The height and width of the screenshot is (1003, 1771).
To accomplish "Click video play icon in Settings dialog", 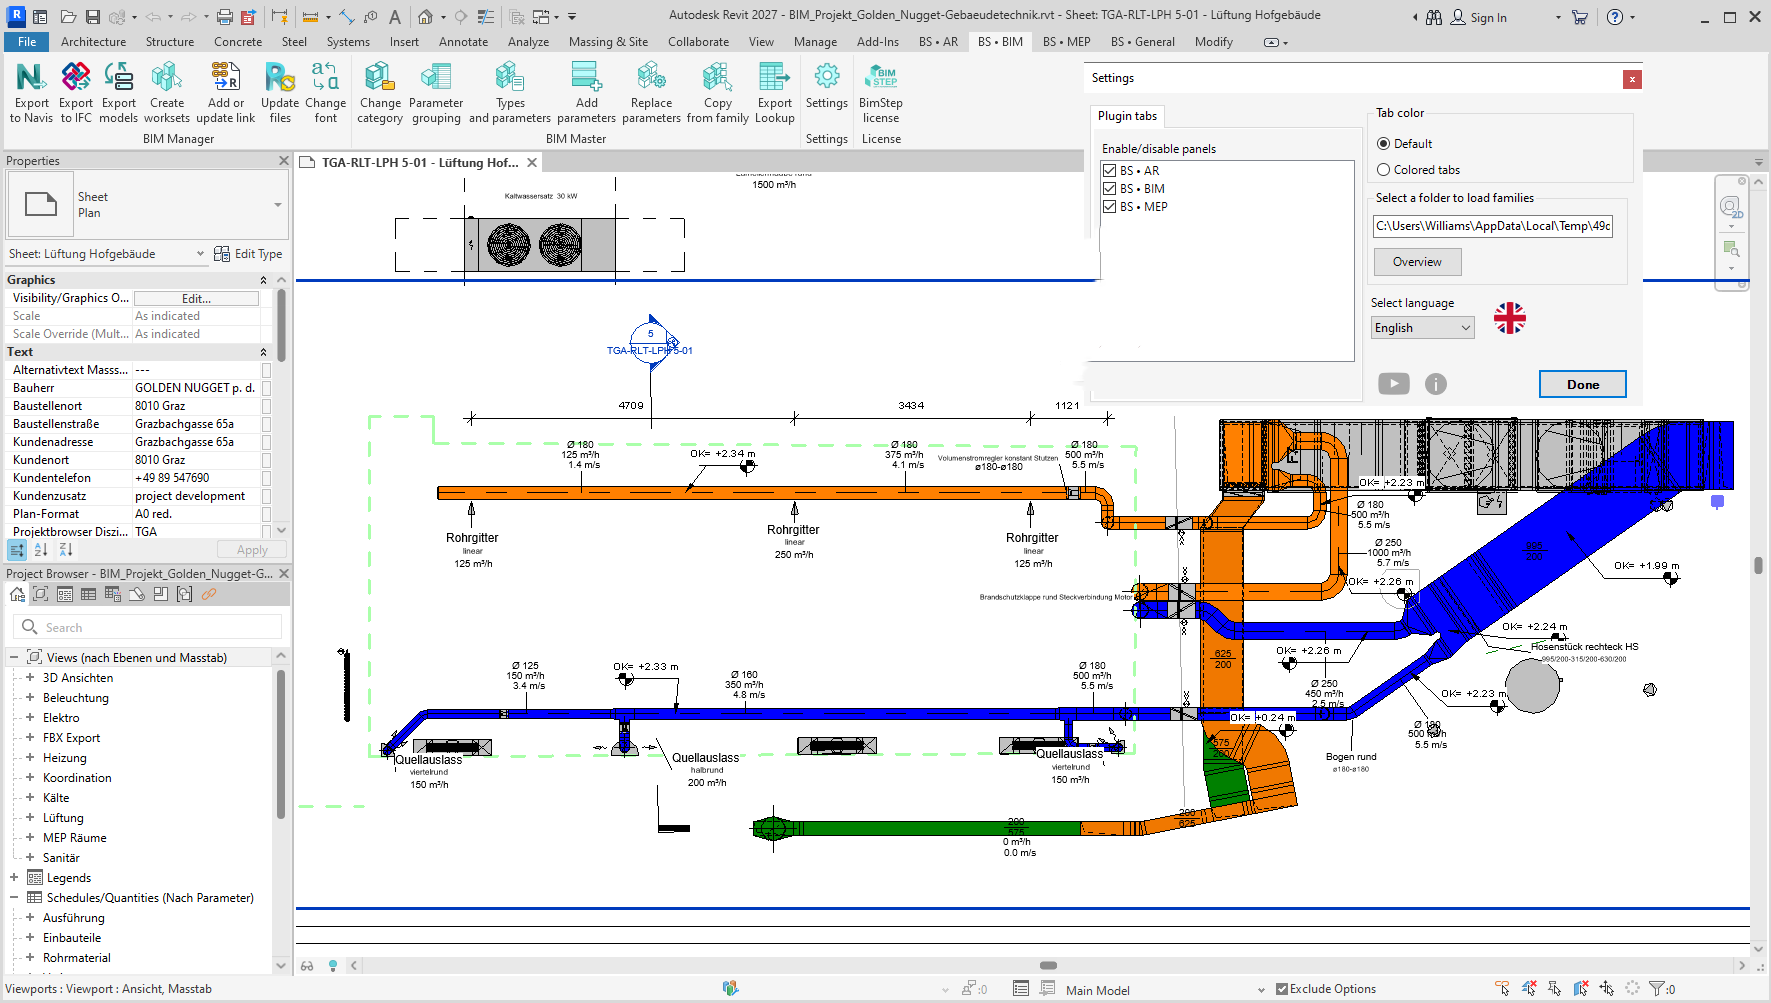I will (1394, 384).
